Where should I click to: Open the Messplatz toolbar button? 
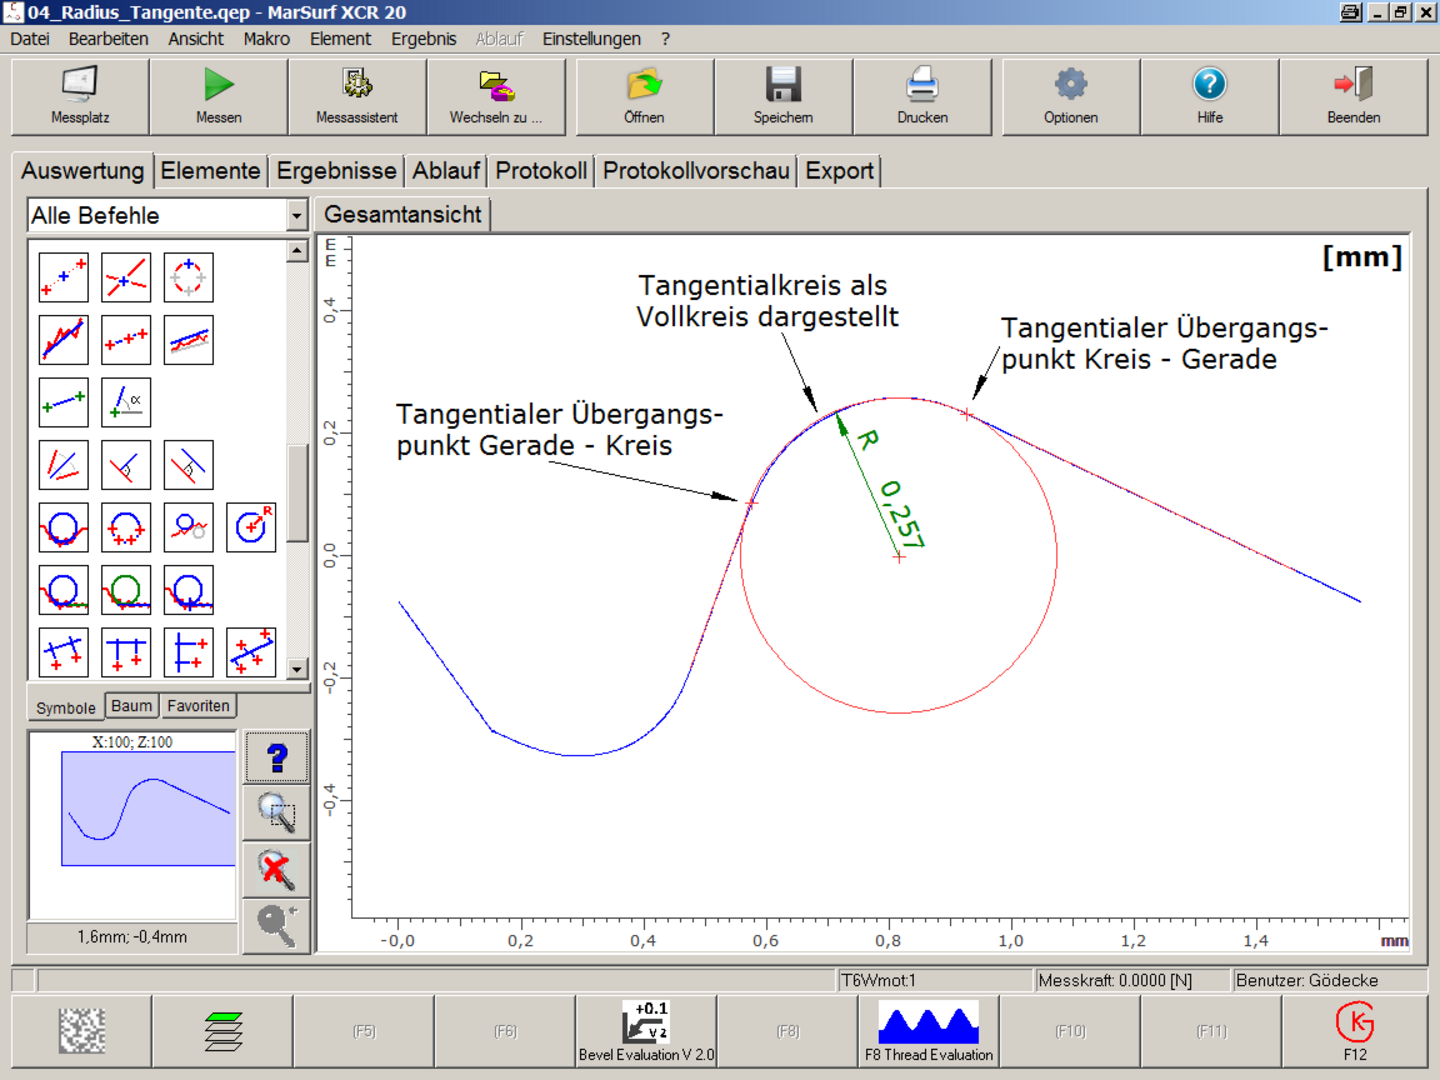[80, 96]
